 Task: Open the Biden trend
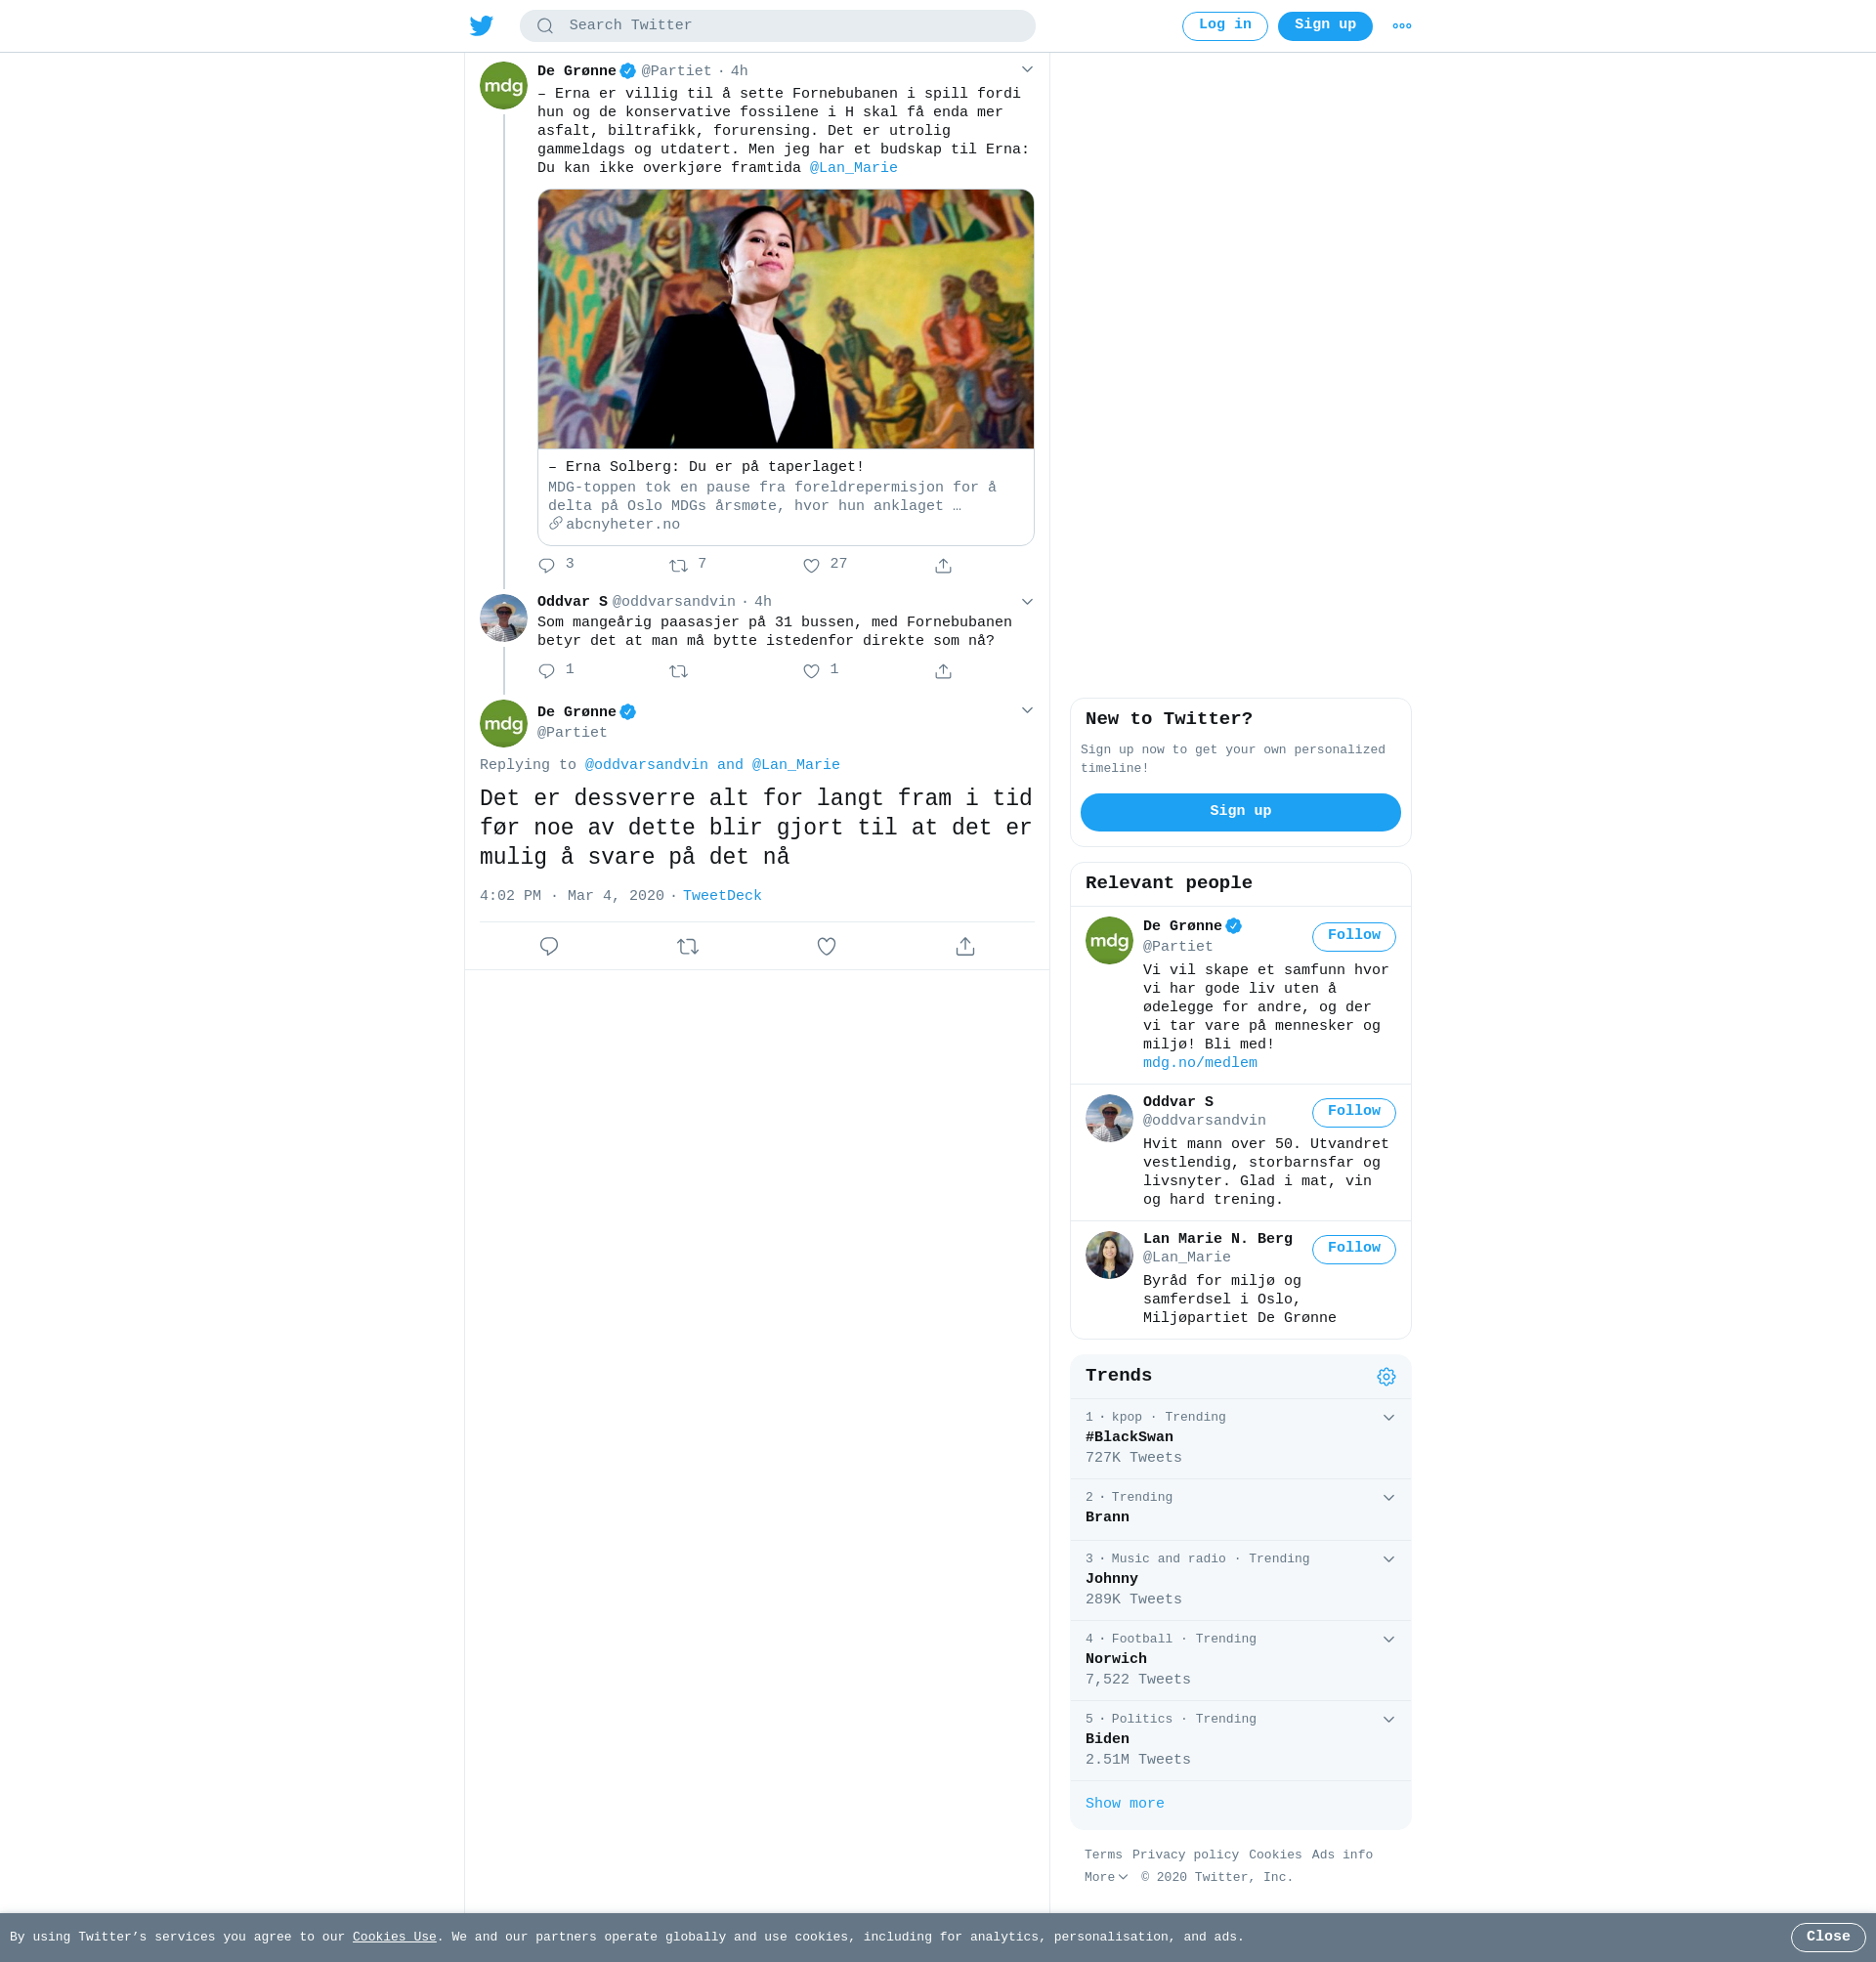(1107, 1739)
